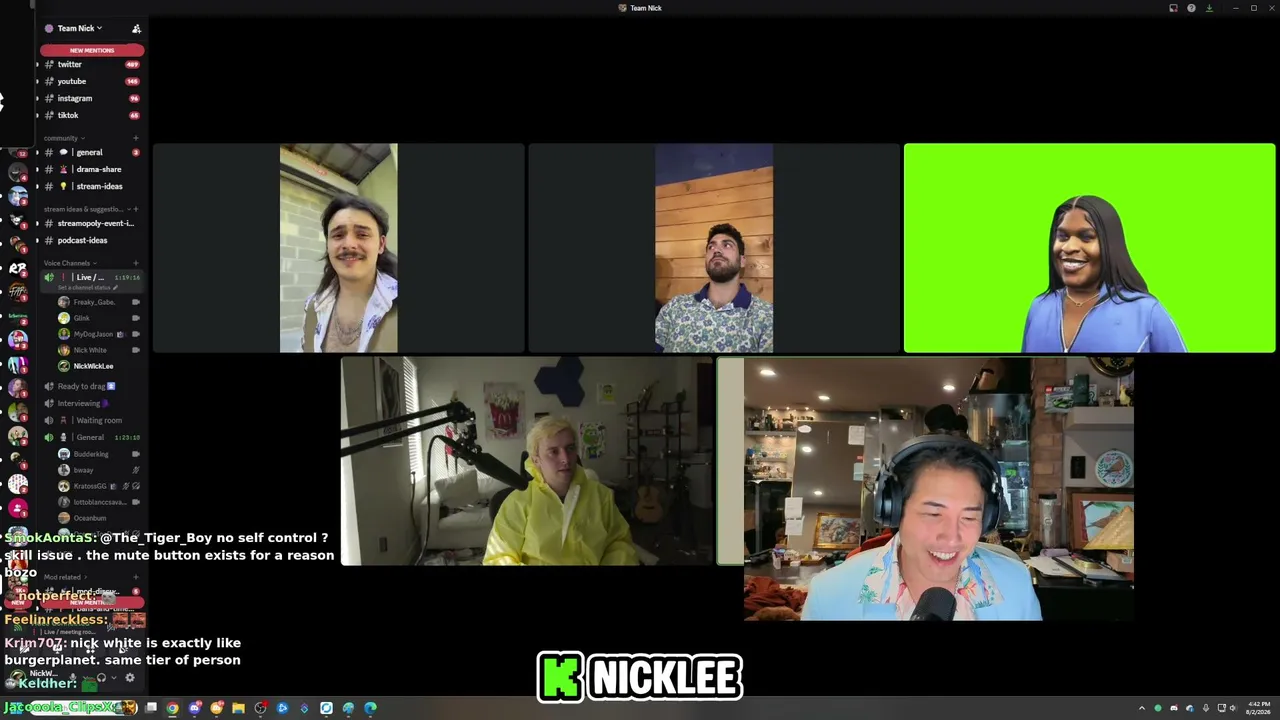Add a channel to the community category
The width and height of the screenshot is (1280, 720).
pos(136,138)
